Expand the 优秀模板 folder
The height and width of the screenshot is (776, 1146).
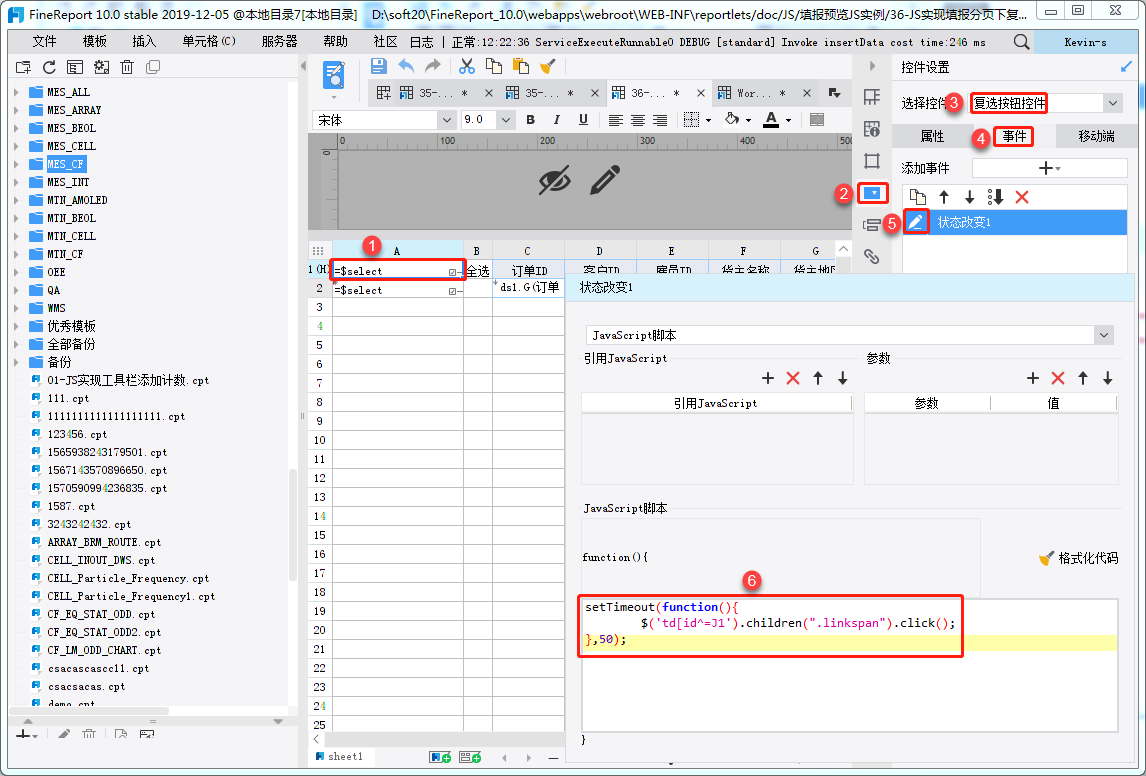coord(16,326)
